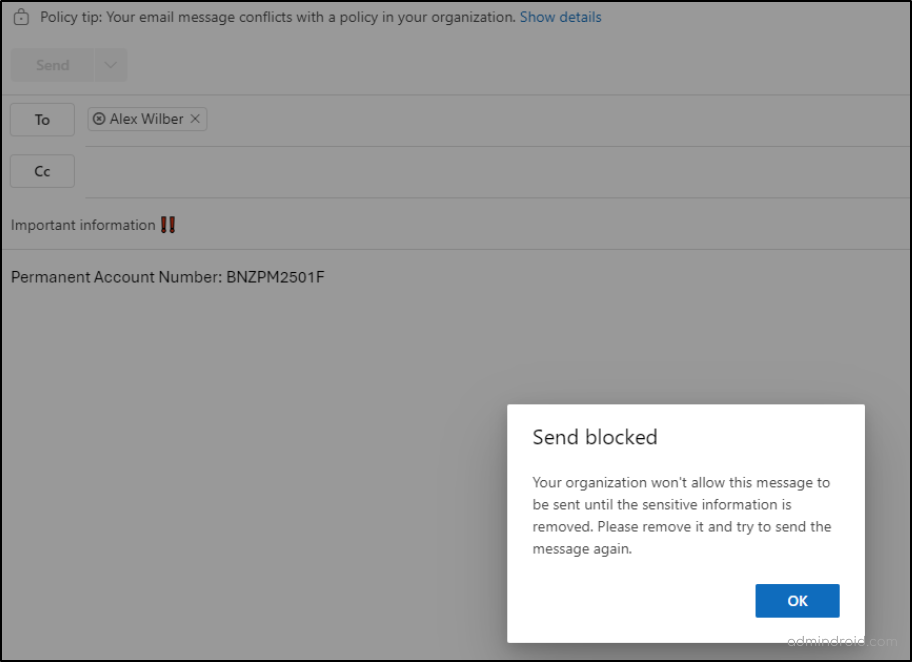Click the sensitive information warning message text
The height and width of the screenshot is (662, 912).
[x=682, y=515]
